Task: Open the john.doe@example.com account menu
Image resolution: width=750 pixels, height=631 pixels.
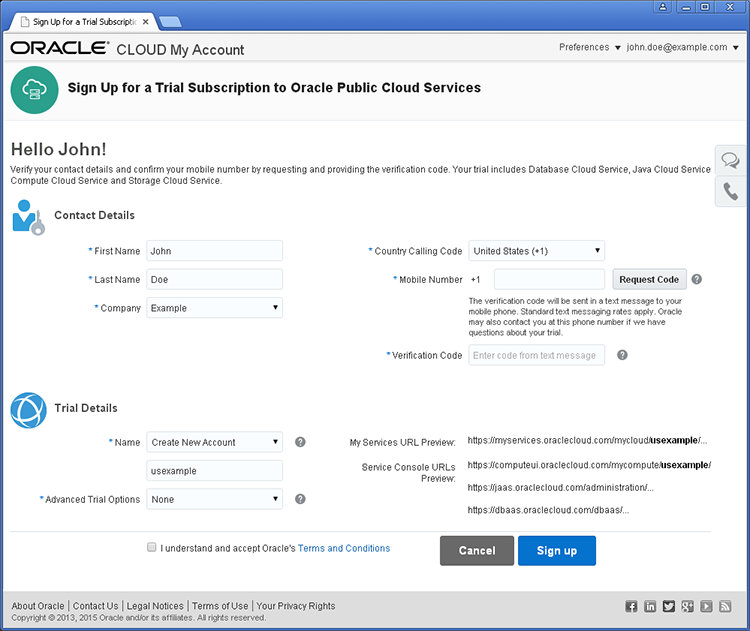Action: (x=683, y=47)
